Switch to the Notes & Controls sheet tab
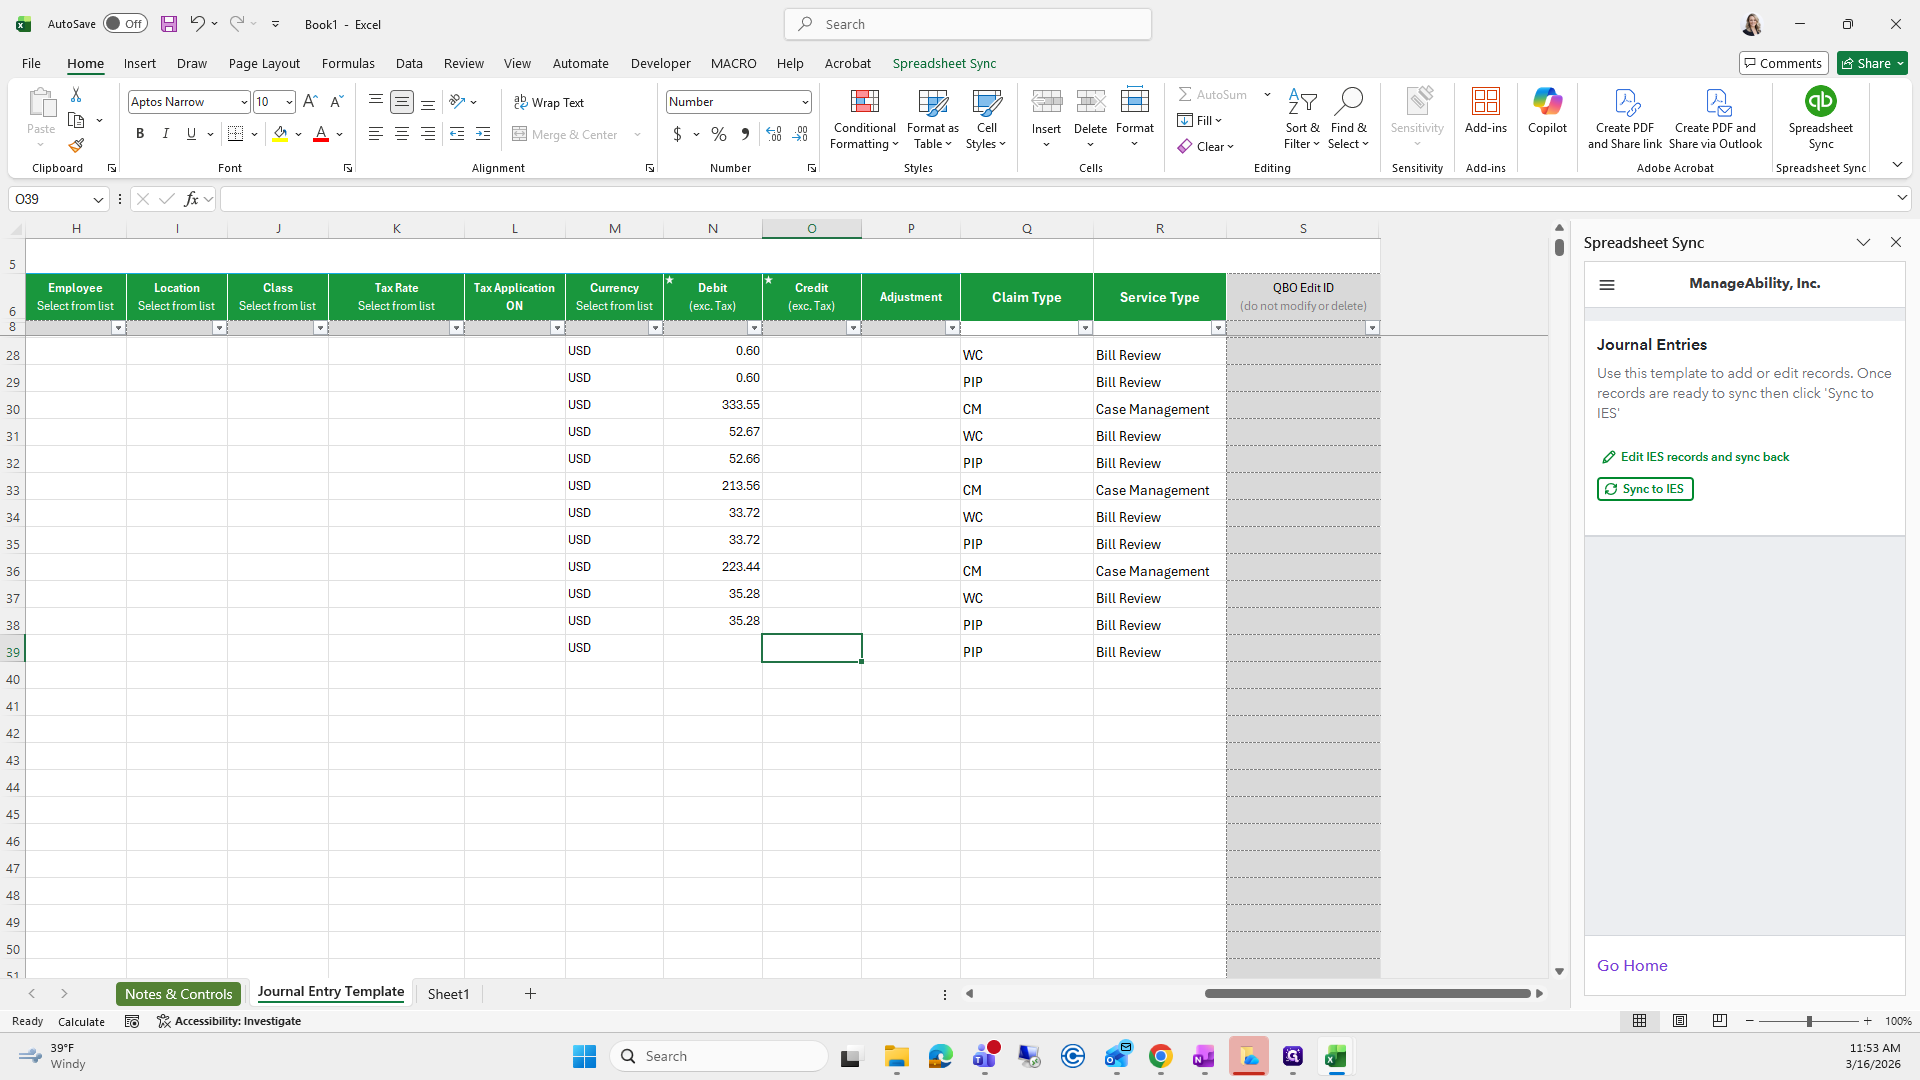1920x1080 pixels. (178, 994)
